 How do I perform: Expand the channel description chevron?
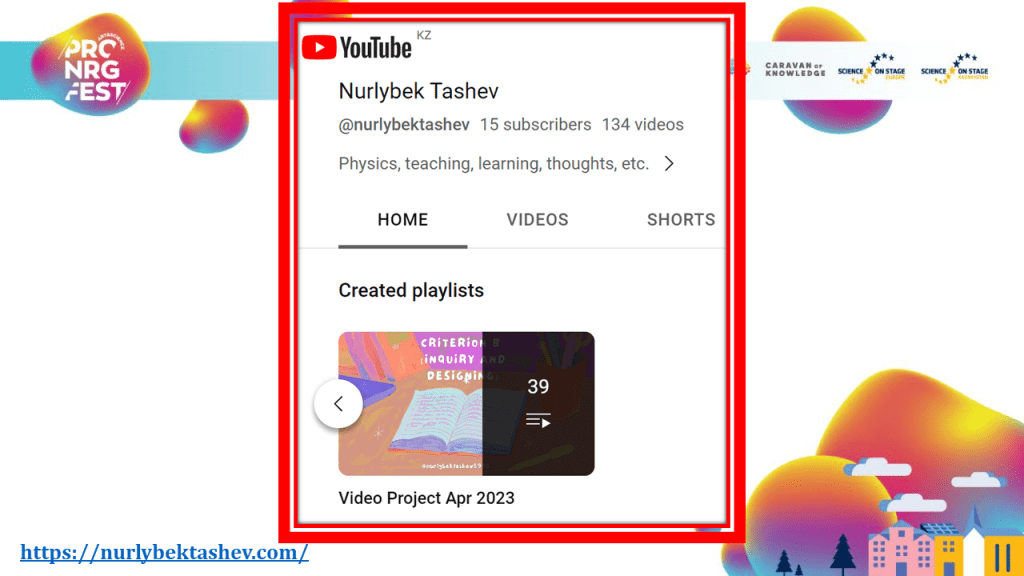click(669, 164)
